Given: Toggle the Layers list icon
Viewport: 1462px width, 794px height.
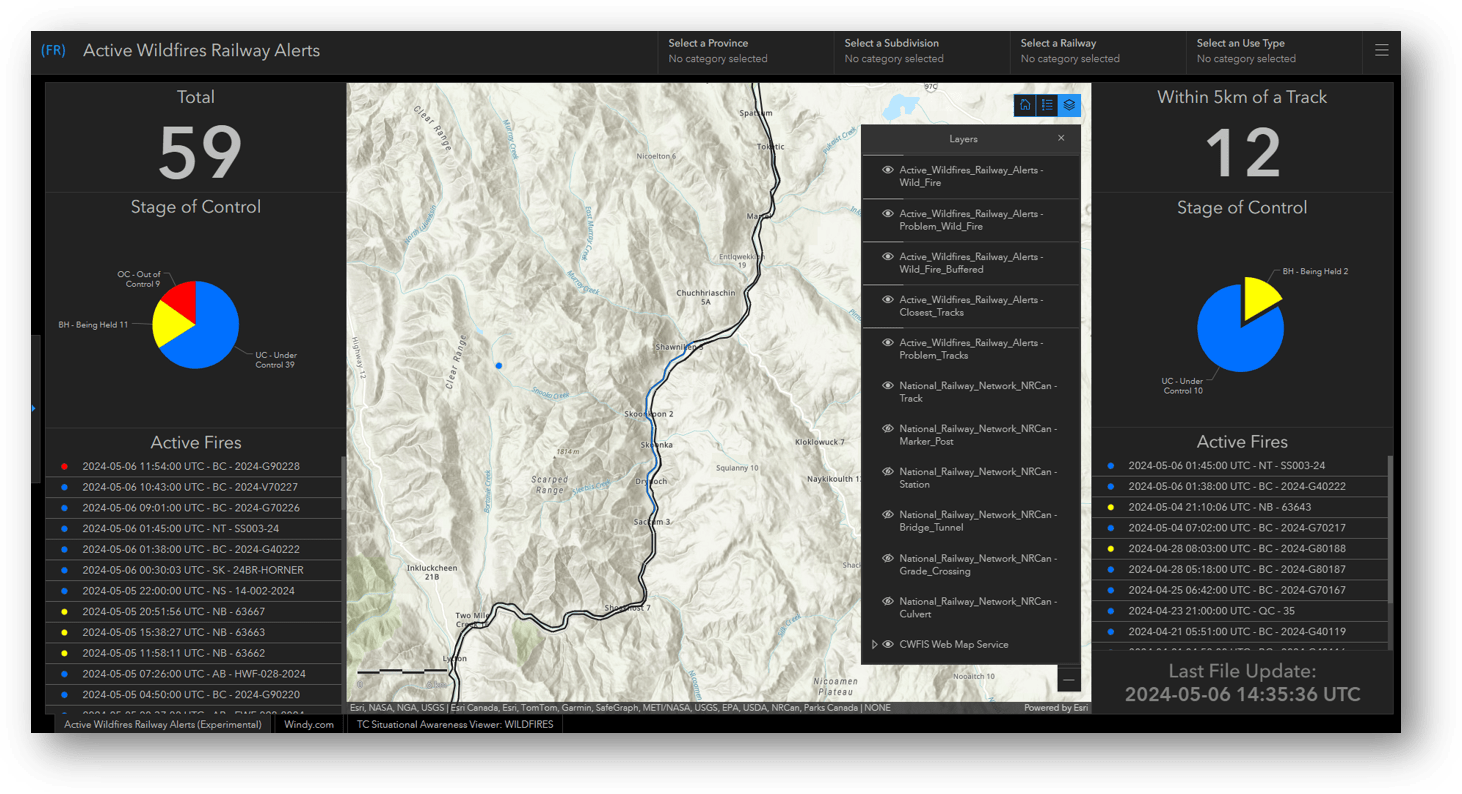Looking at the screenshot, I should [1069, 105].
